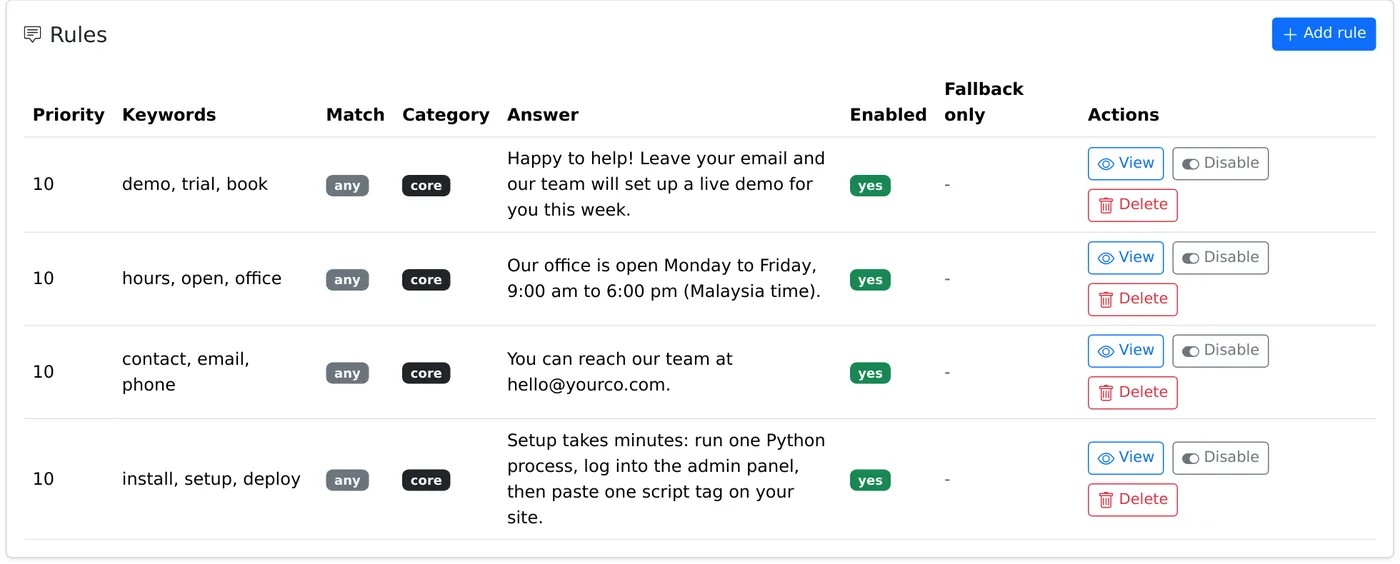1400x564 pixels.
Task: Click the "yes" badge in contact row
Action: (870, 373)
